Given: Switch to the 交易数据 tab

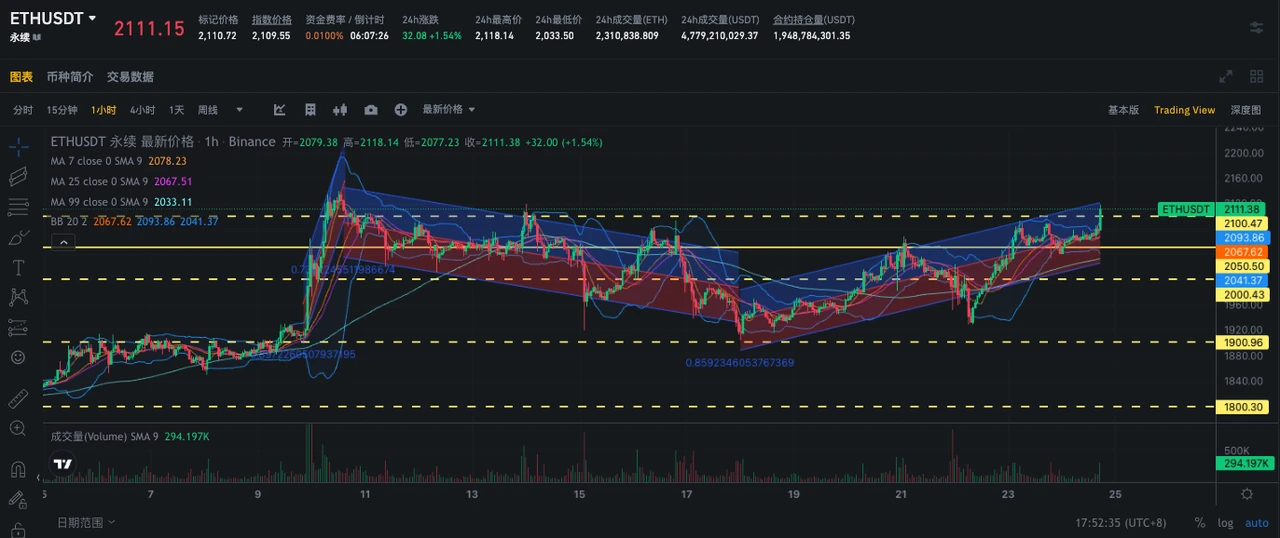Looking at the screenshot, I should pos(130,77).
